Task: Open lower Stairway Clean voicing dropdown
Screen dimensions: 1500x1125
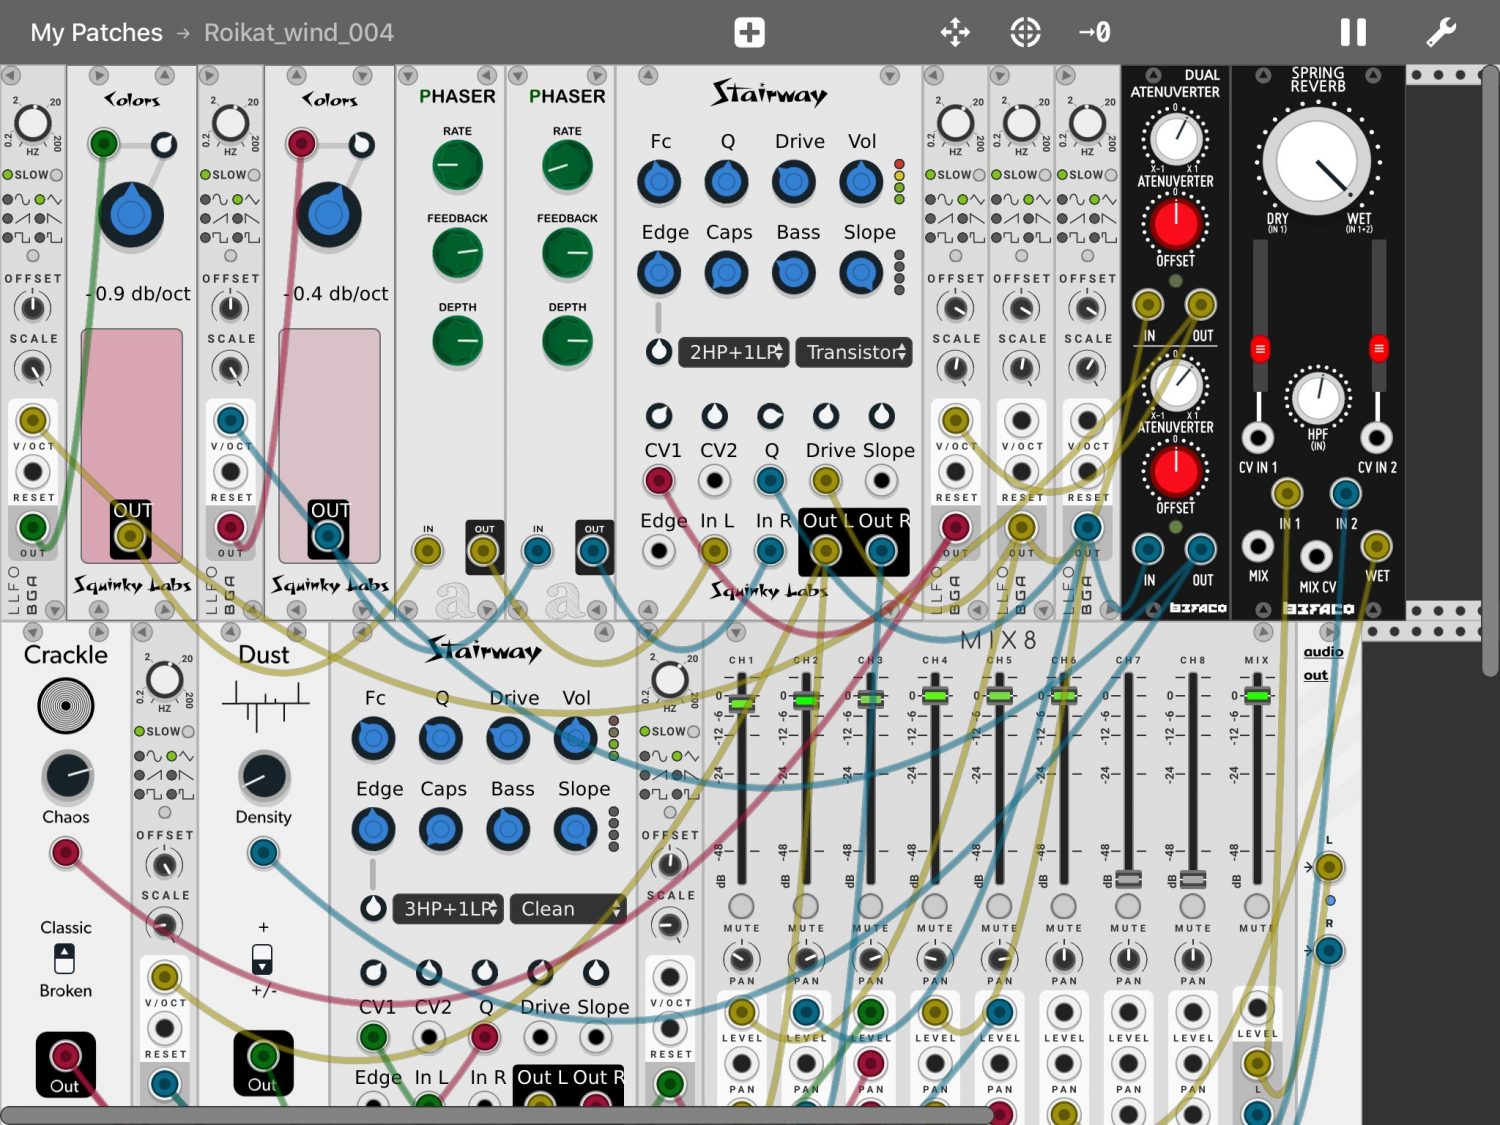Action: click(567, 909)
